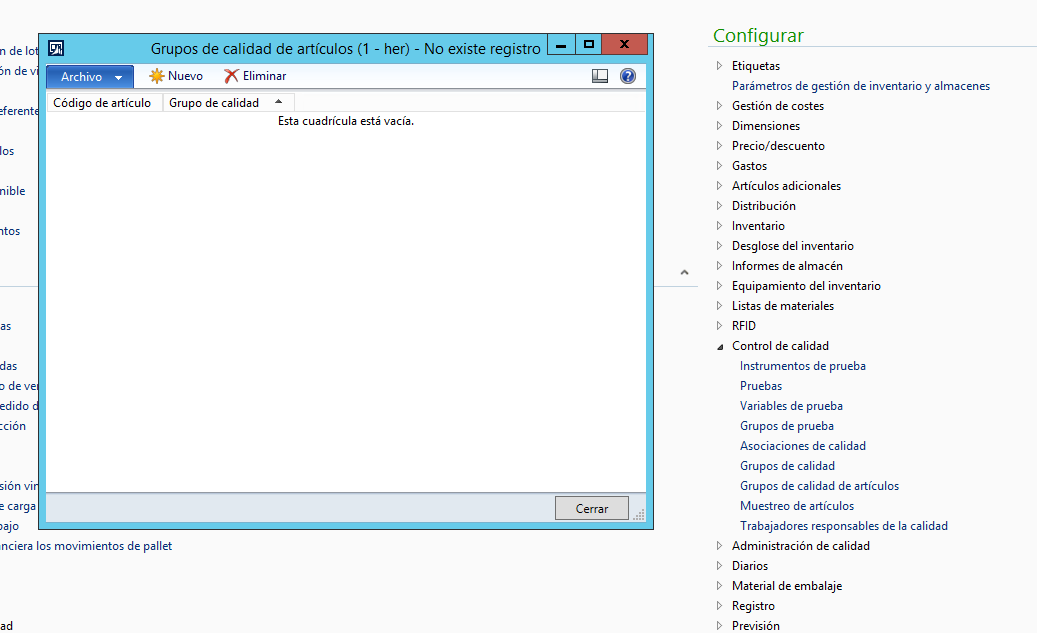Open Parámetros de gestión de inventario link
Viewport: 1037px width, 633px height.
pyautogui.click(x=861, y=86)
